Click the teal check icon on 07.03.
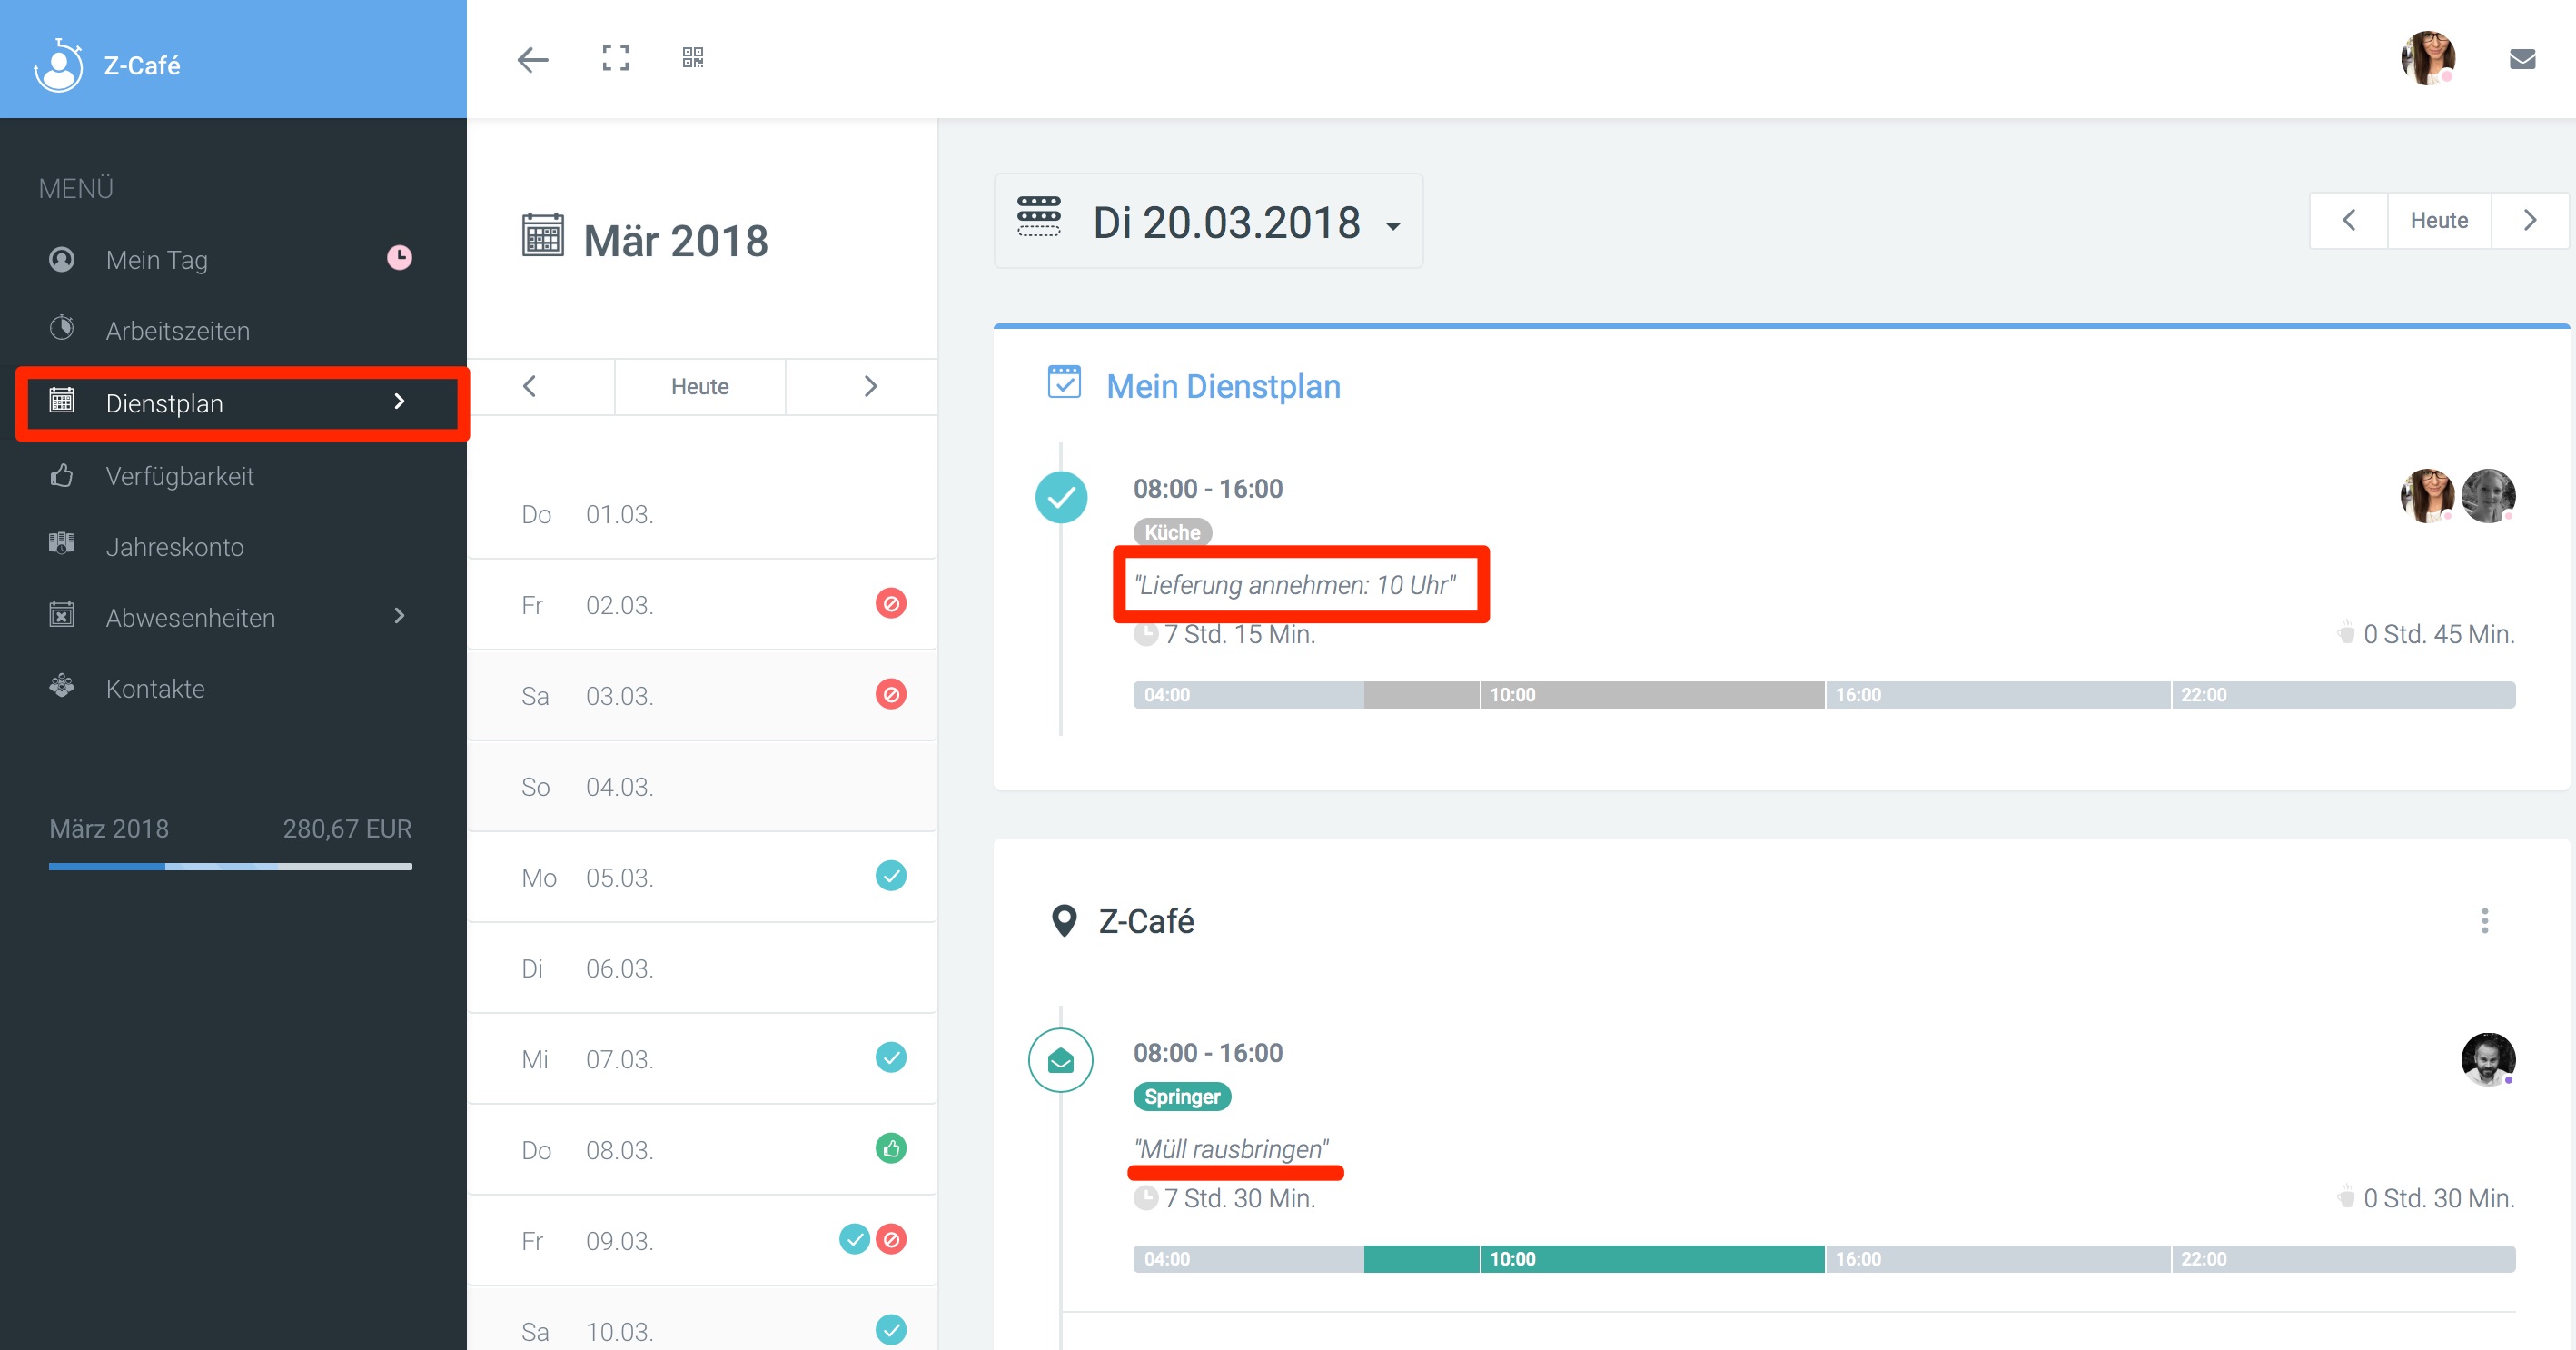2576x1350 pixels. (891, 1057)
